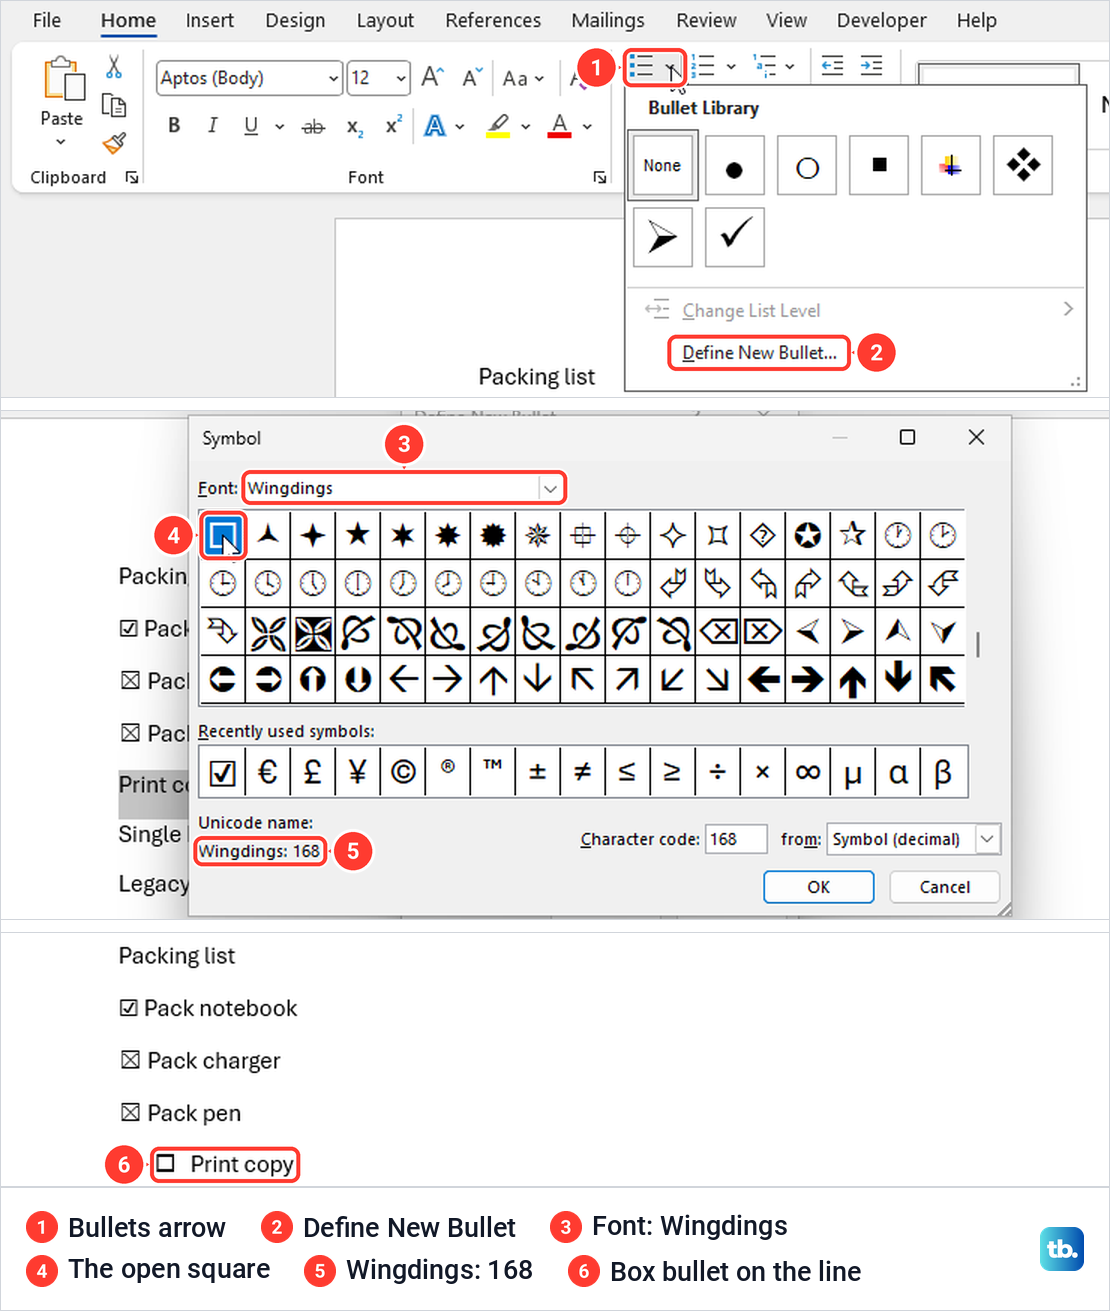
Task: Pick the copyright recently used symbol
Action: pos(403,772)
